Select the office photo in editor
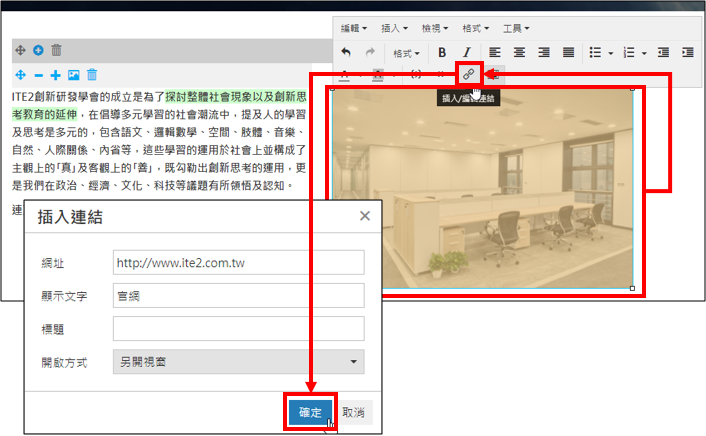This screenshot has width=706, height=436. point(482,188)
